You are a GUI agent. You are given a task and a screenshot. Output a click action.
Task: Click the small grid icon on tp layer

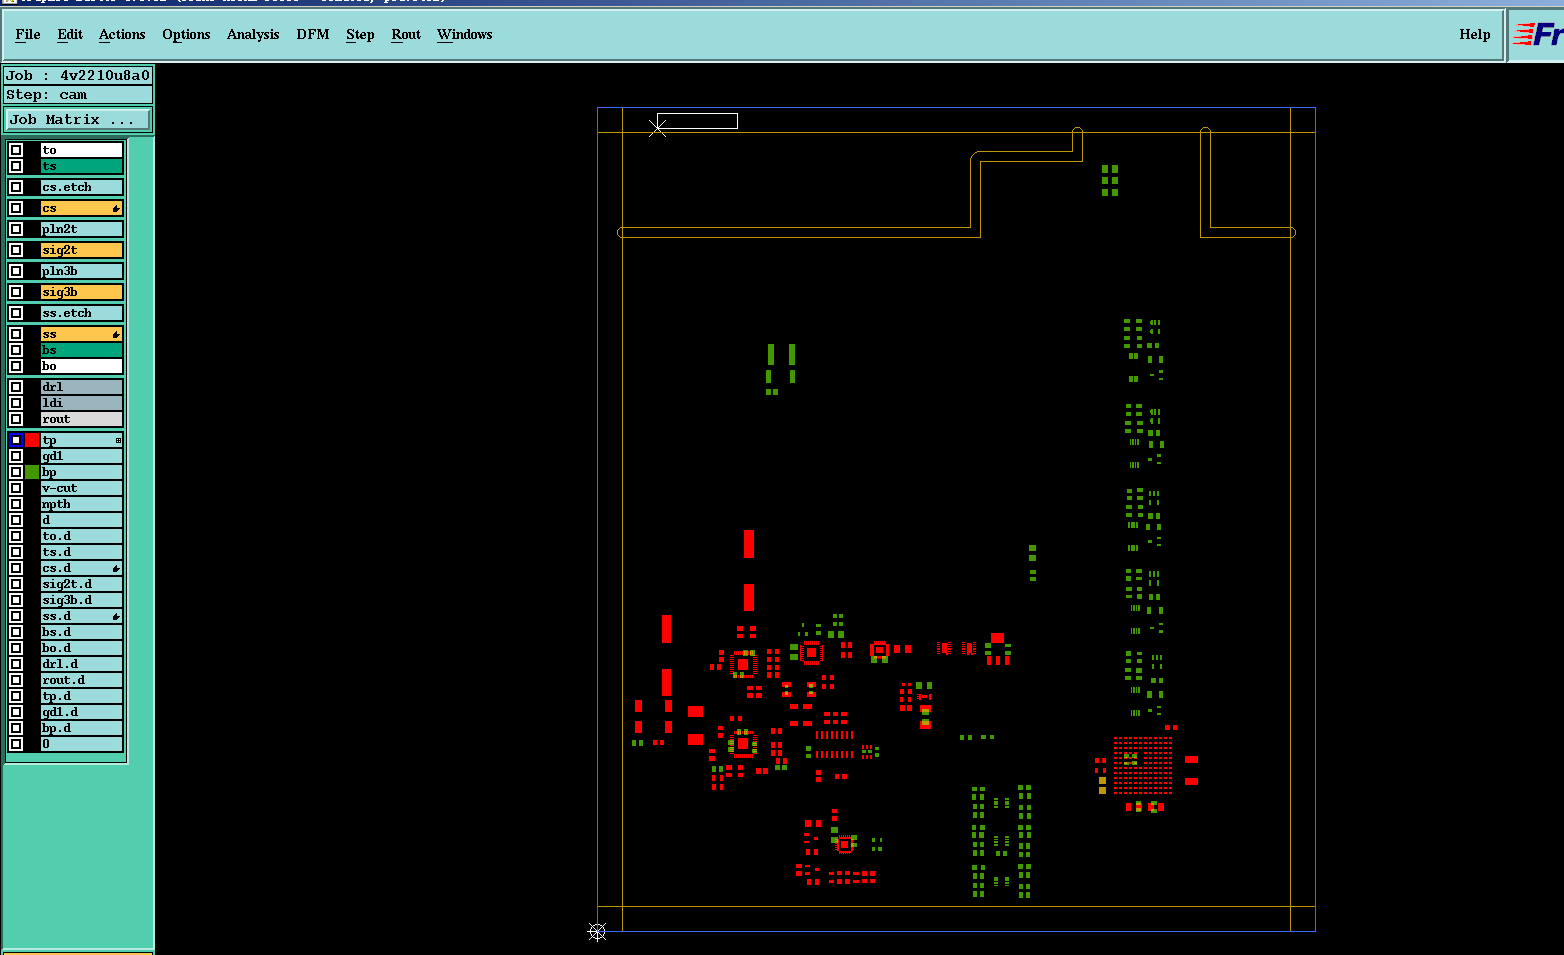pos(118,441)
